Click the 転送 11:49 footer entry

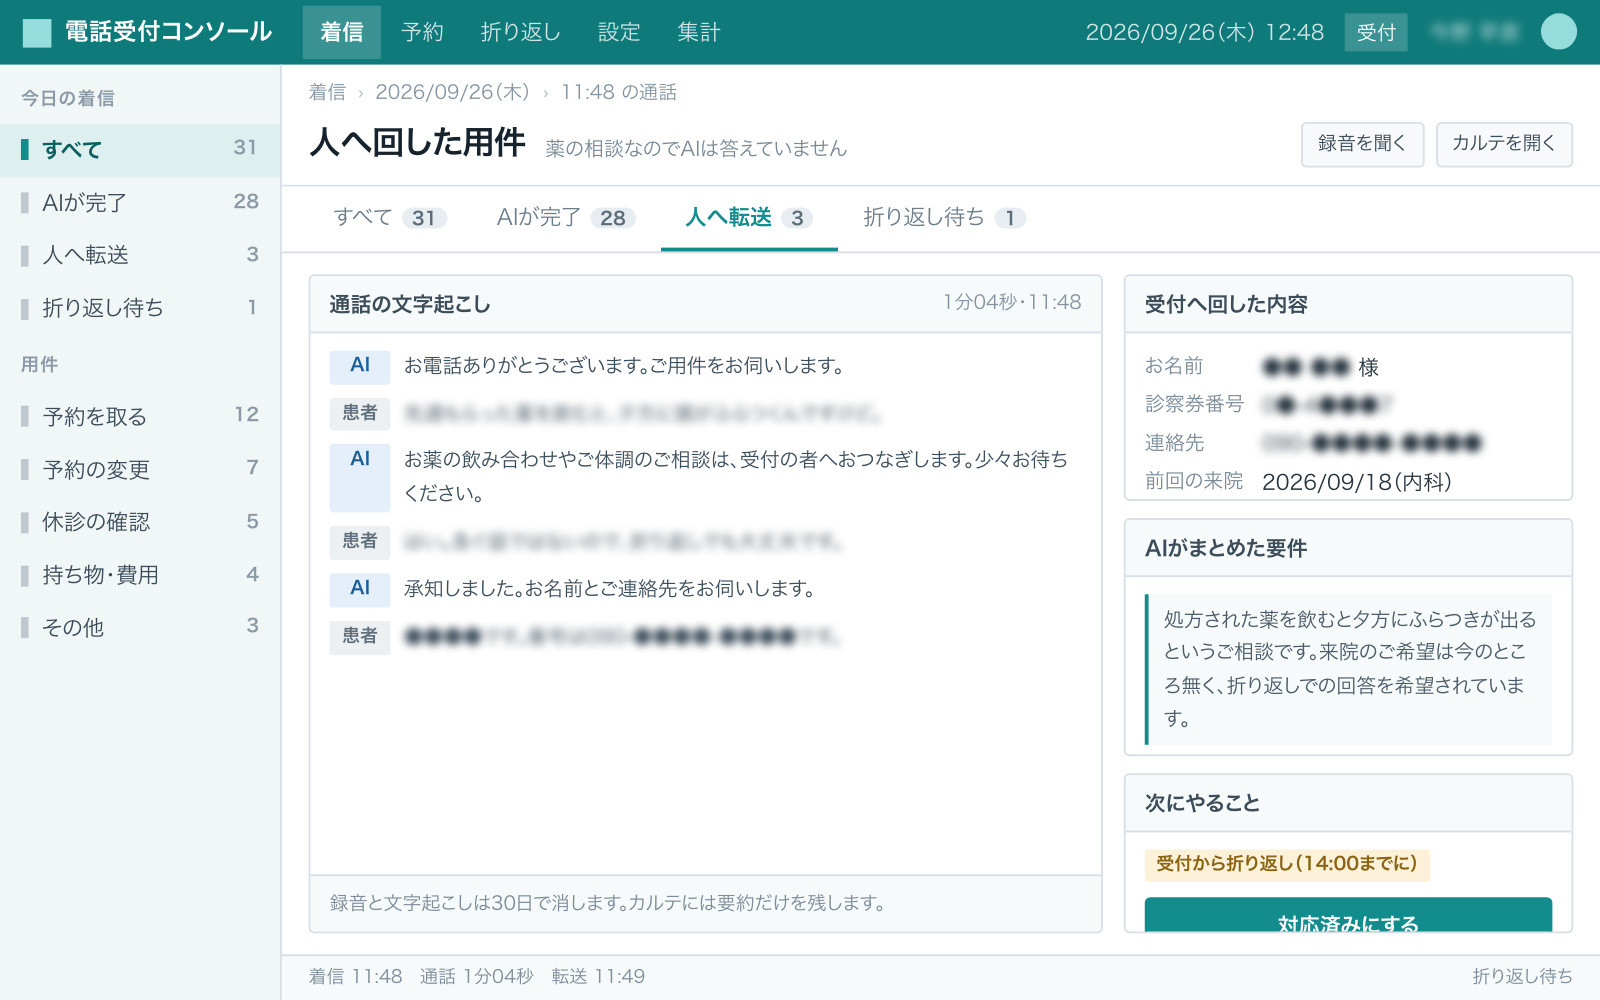[x=598, y=976]
